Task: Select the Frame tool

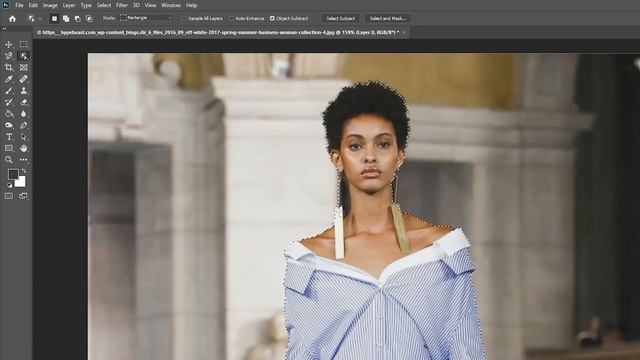Action: click(24, 67)
